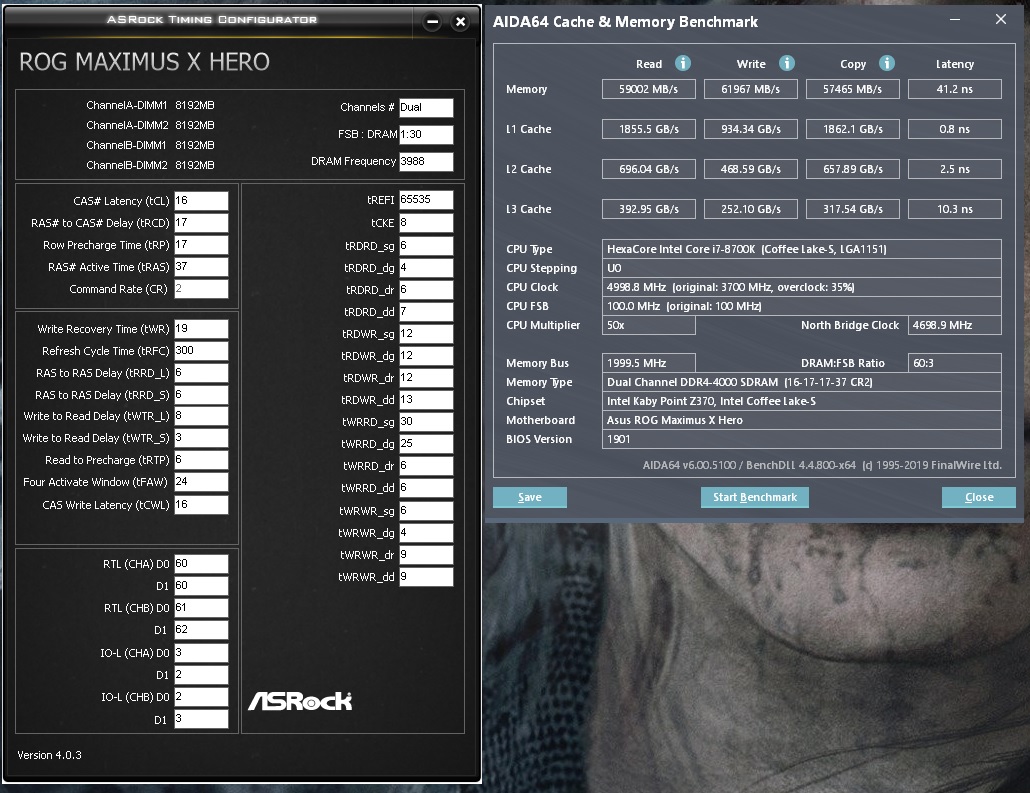Select the RTL (CHB) D0 field

tap(201, 608)
